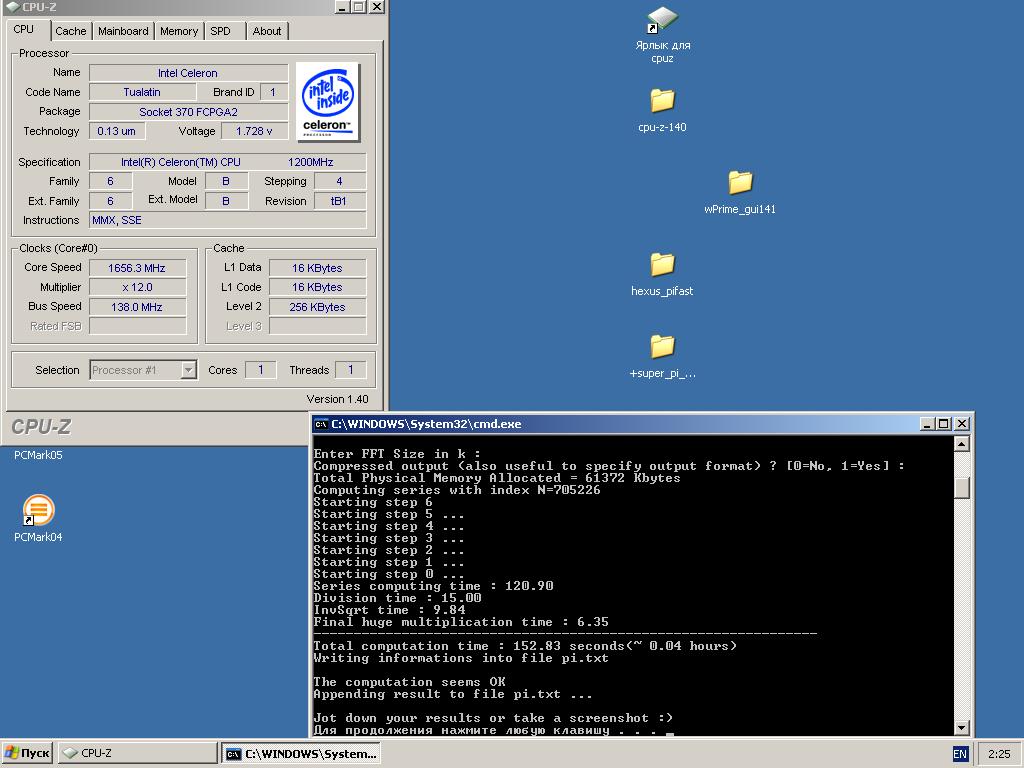Close the cmd.exe window
The height and width of the screenshot is (768, 1024).
(962, 424)
